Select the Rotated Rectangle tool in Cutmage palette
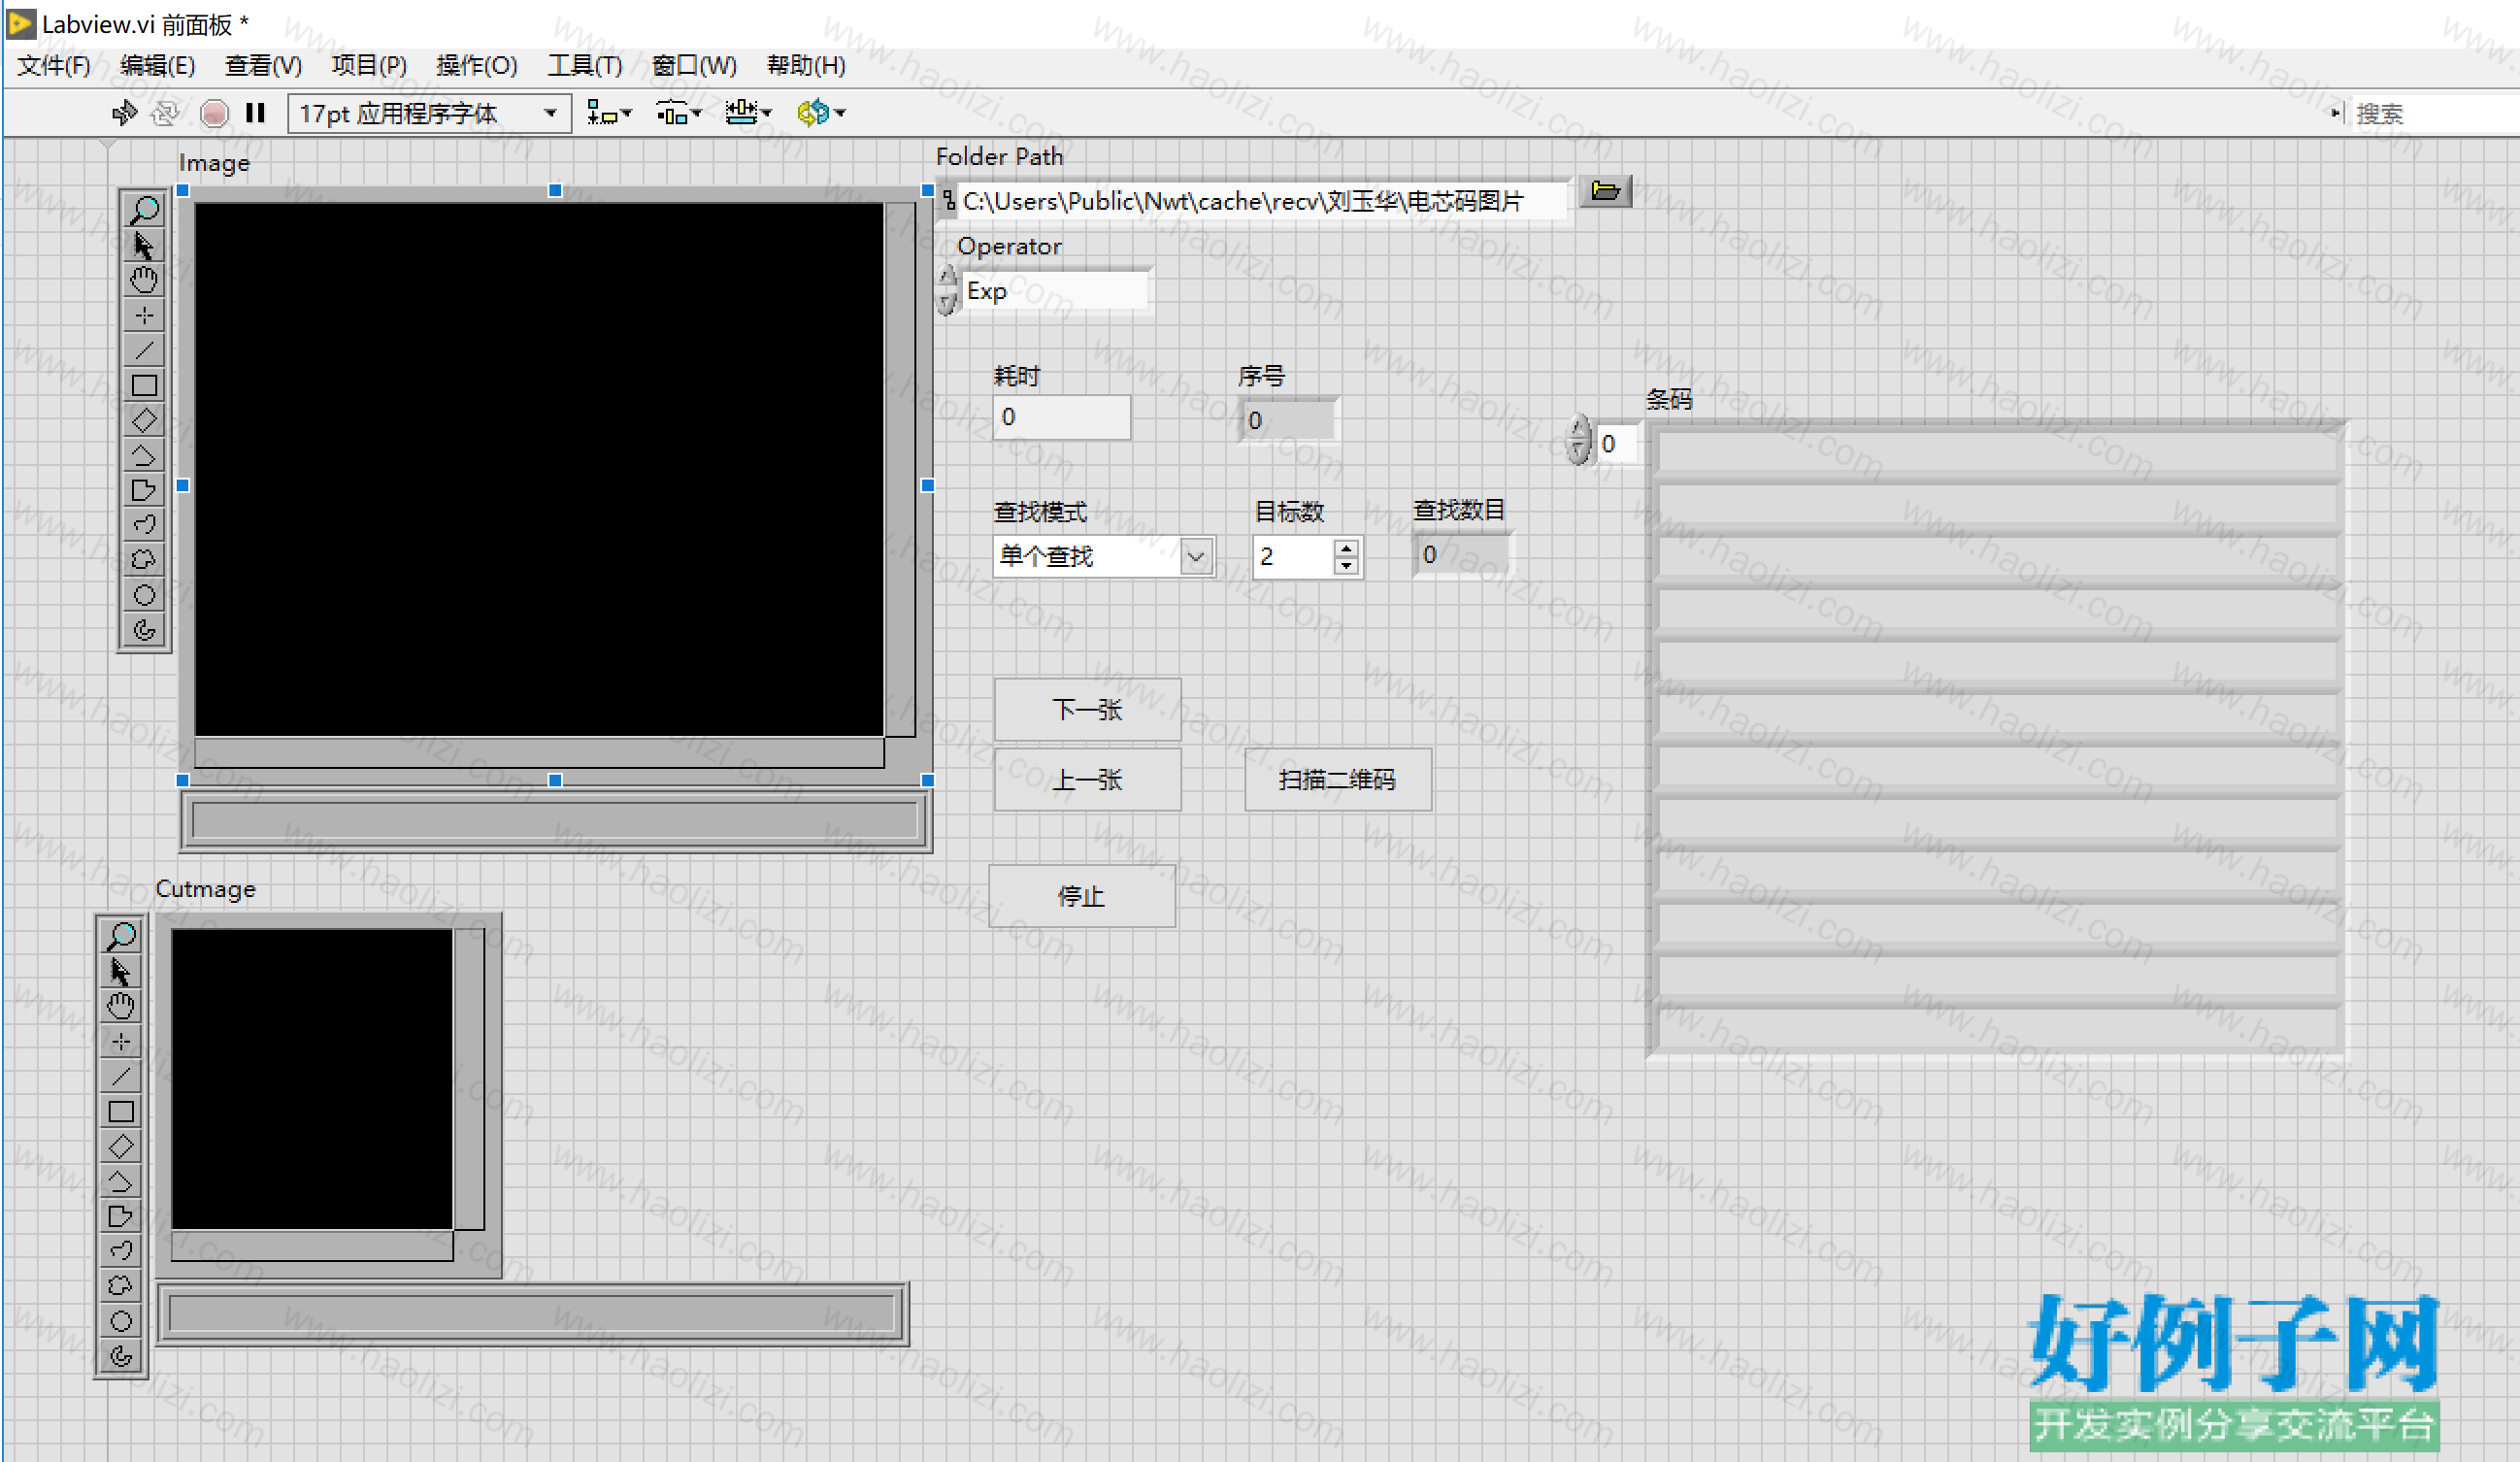This screenshot has height=1462, width=2520. [121, 1146]
